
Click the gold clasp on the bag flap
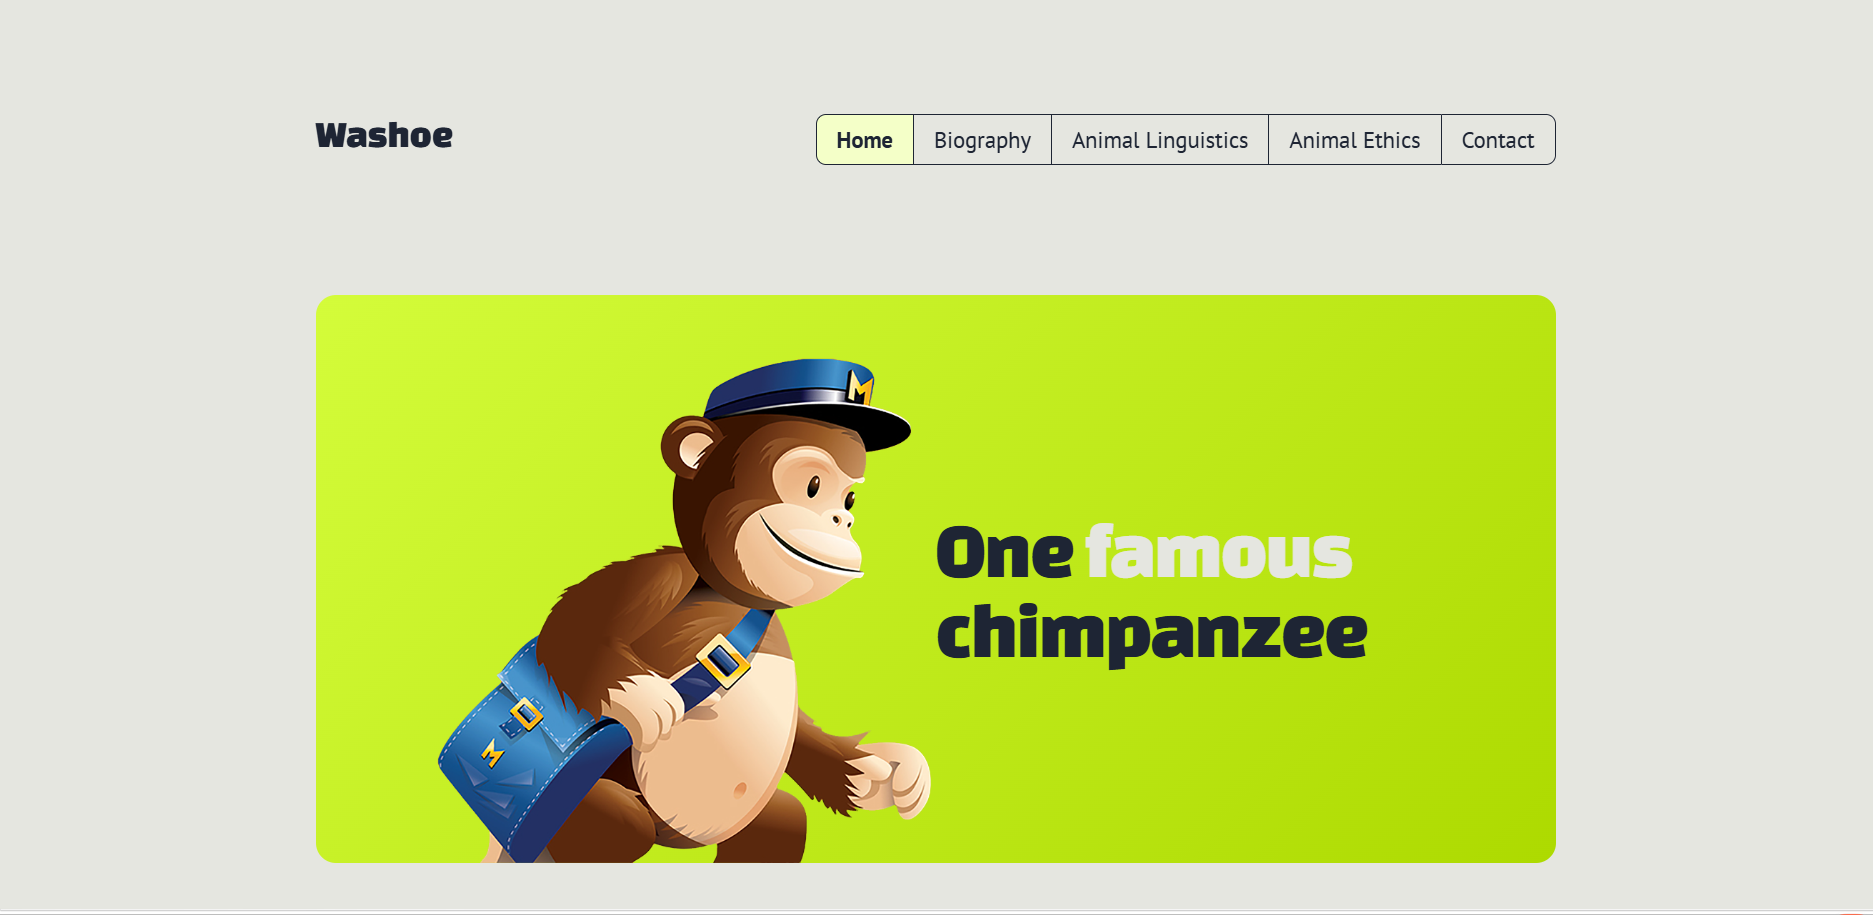[526, 714]
